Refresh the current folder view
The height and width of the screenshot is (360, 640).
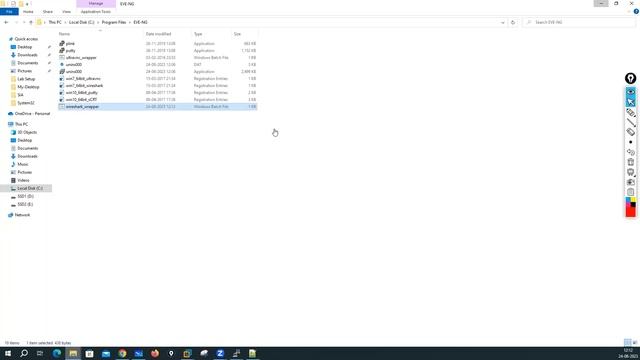pos(513,22)
